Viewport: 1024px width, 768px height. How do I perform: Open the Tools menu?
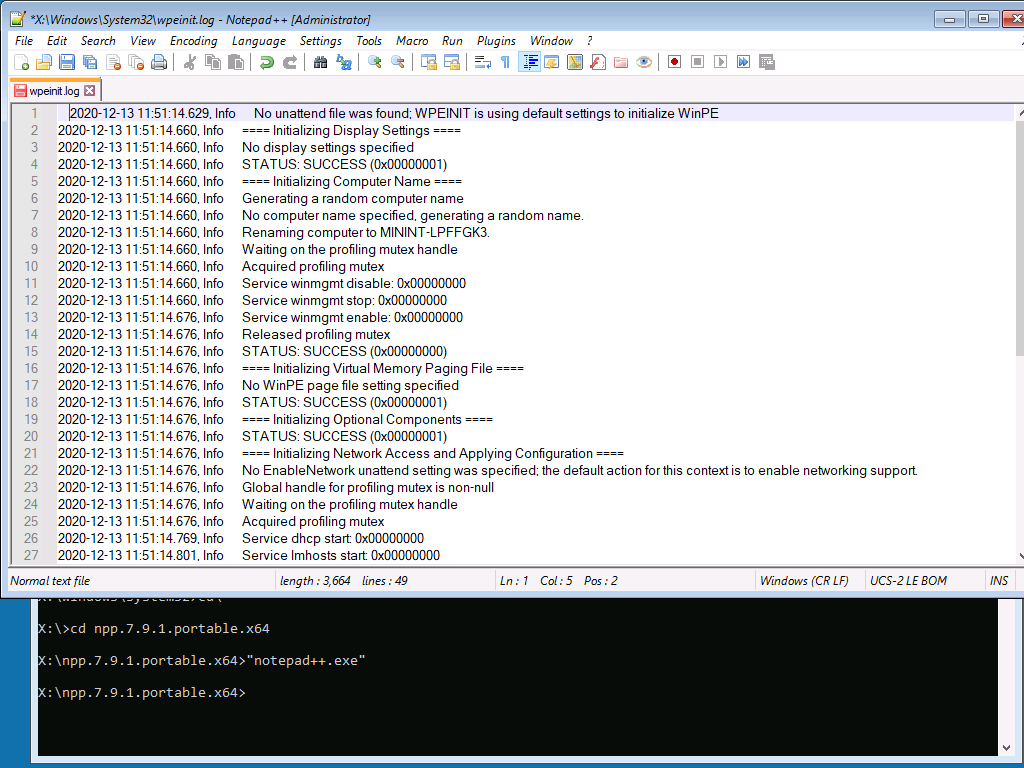368,40
